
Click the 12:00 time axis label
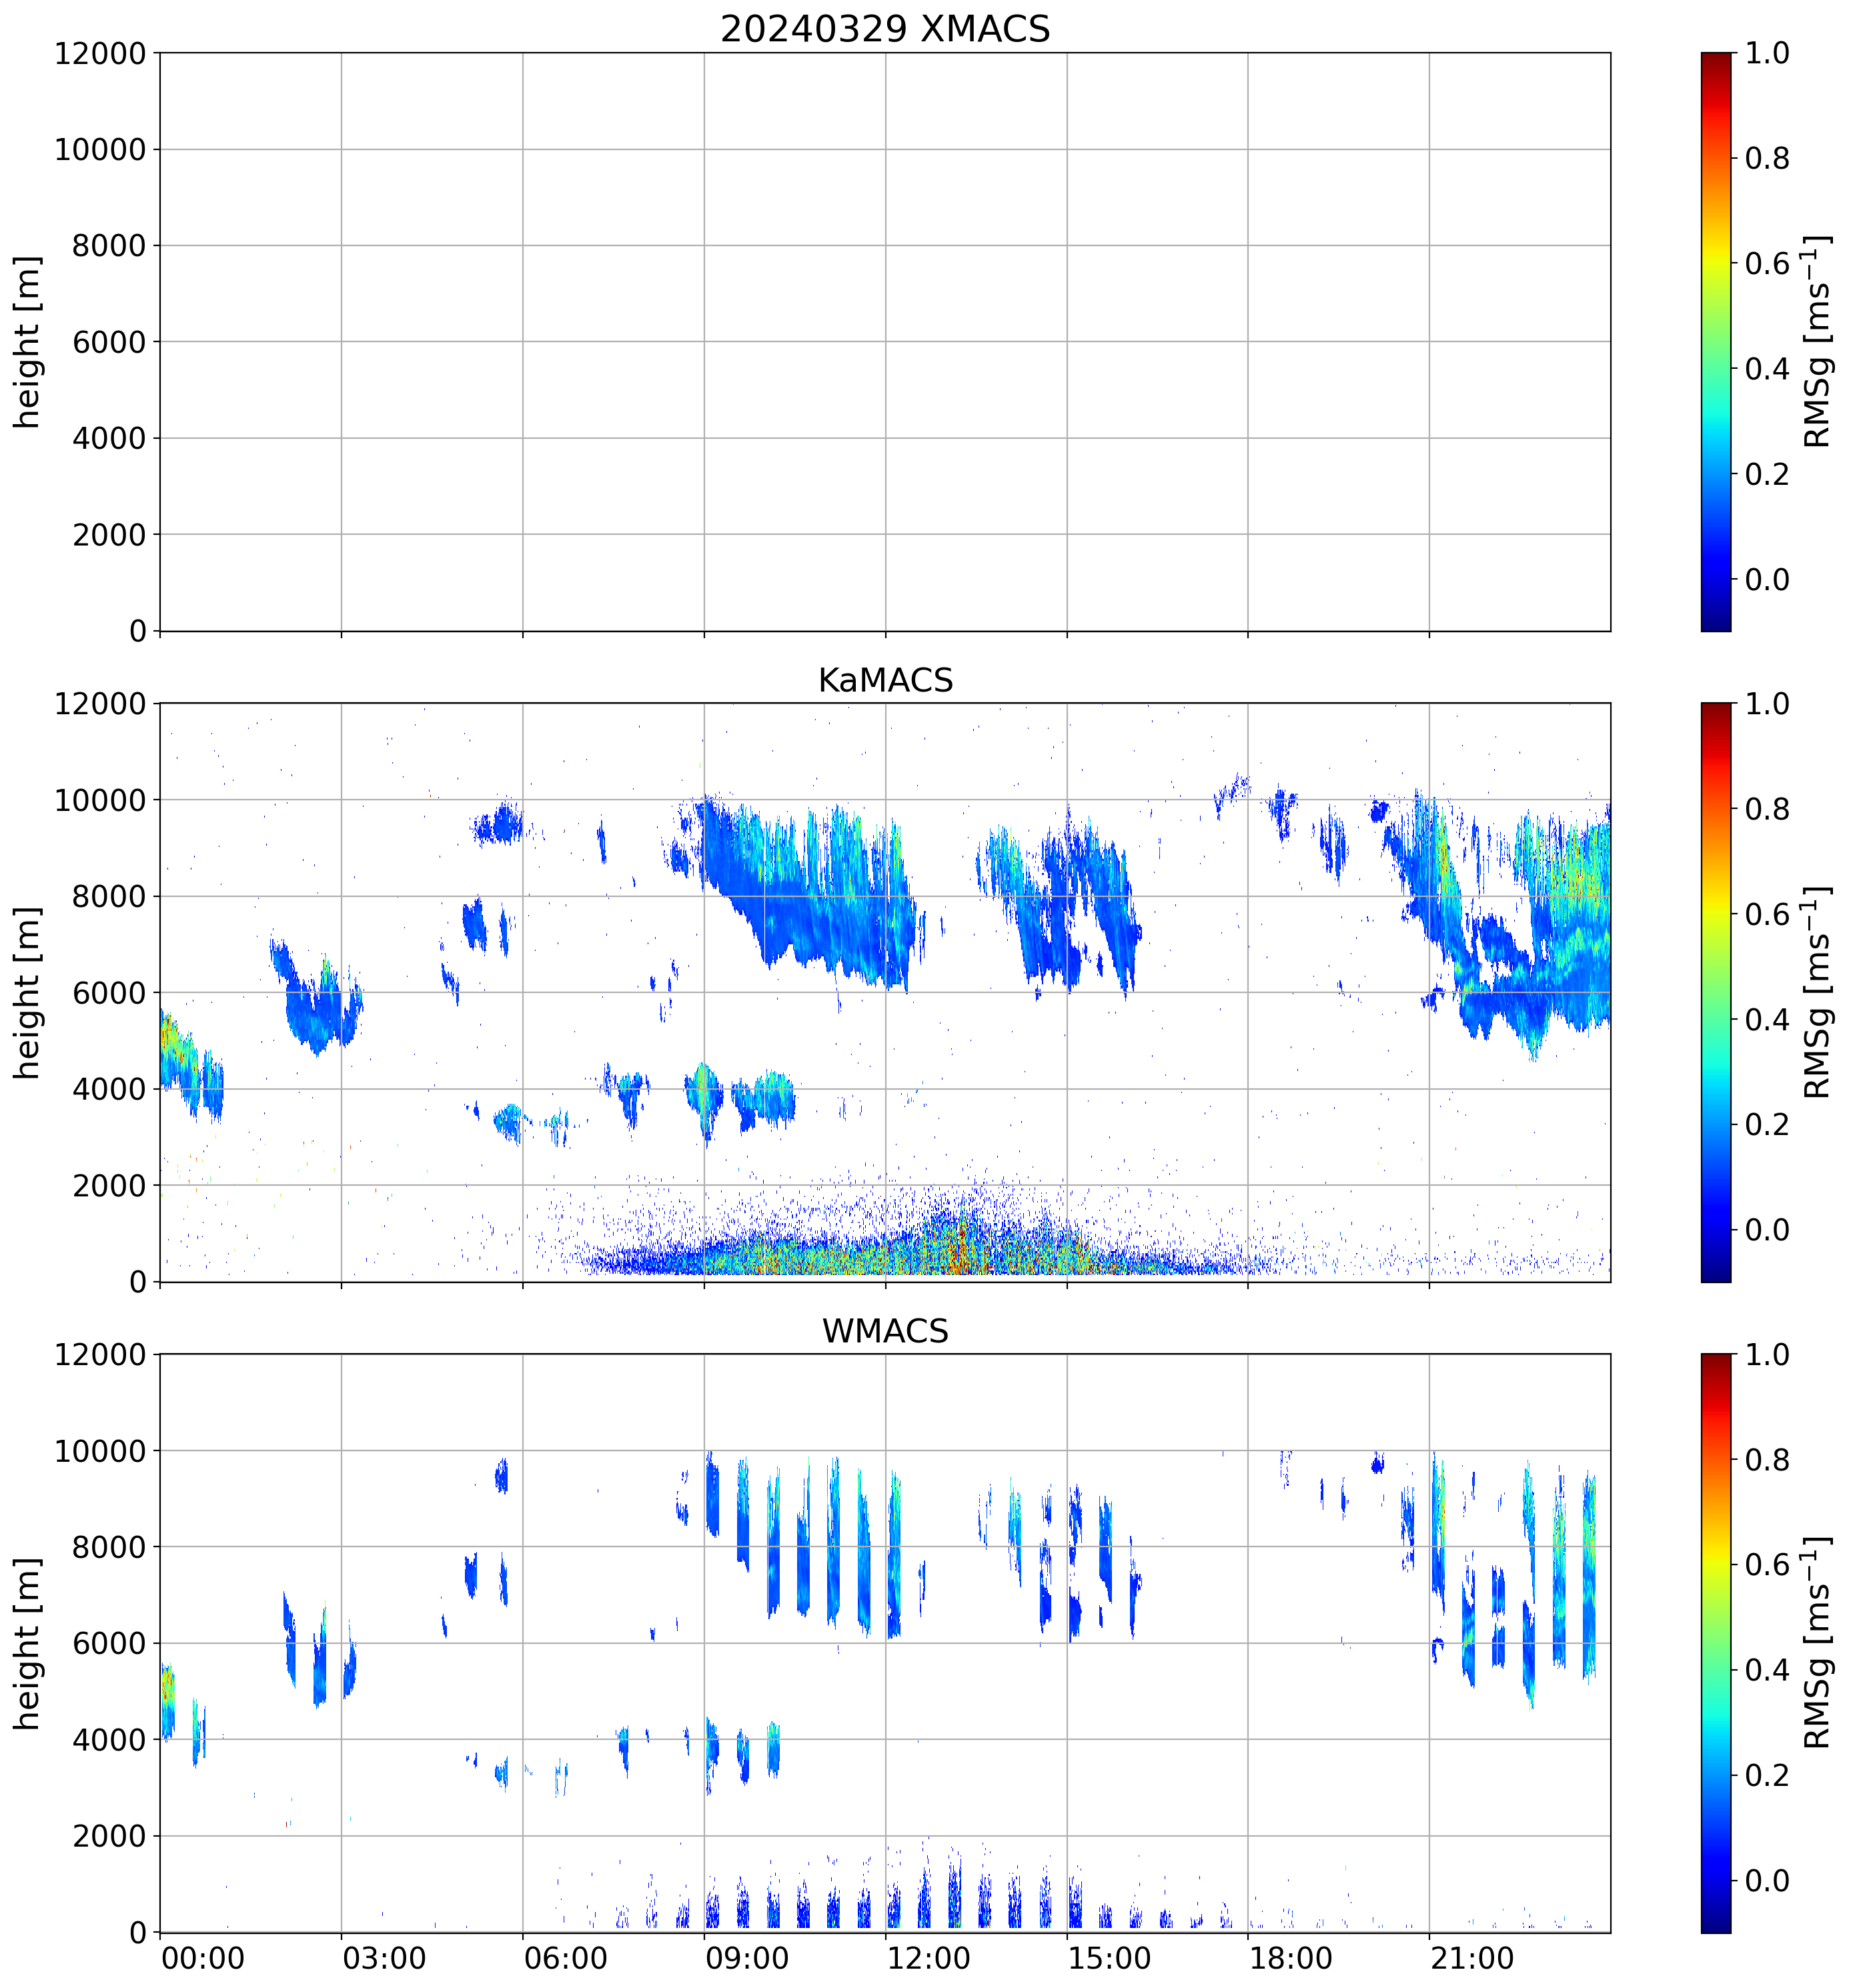tap(928, 1958)
